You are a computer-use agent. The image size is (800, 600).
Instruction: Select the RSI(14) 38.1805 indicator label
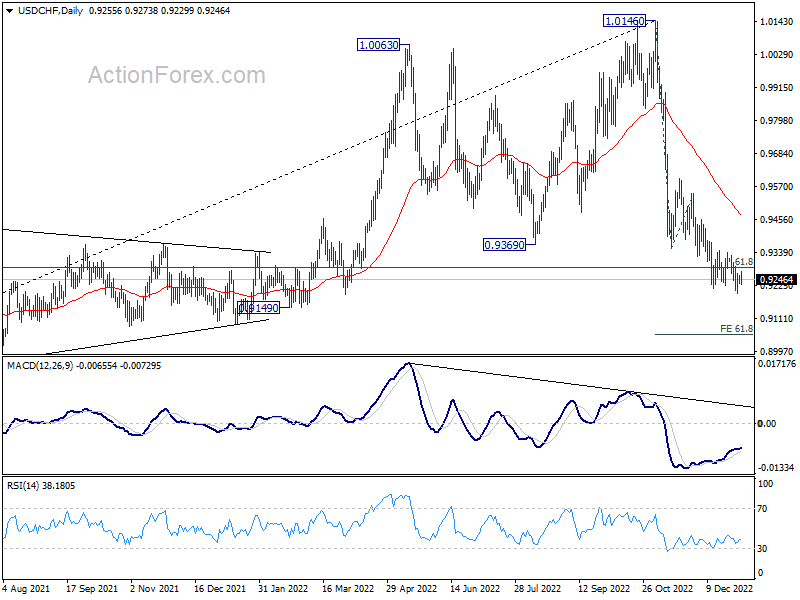(x=41, y=486)
